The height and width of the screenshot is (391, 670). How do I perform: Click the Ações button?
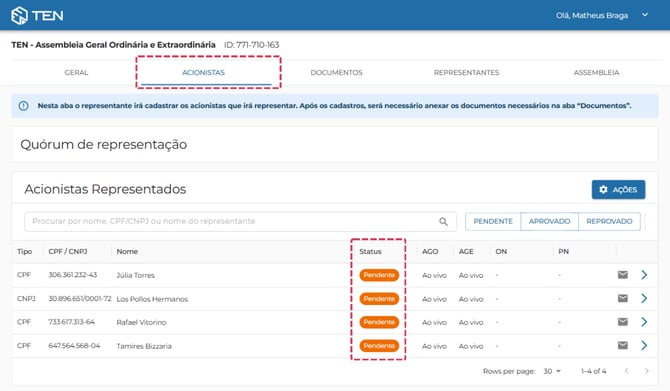618,189
